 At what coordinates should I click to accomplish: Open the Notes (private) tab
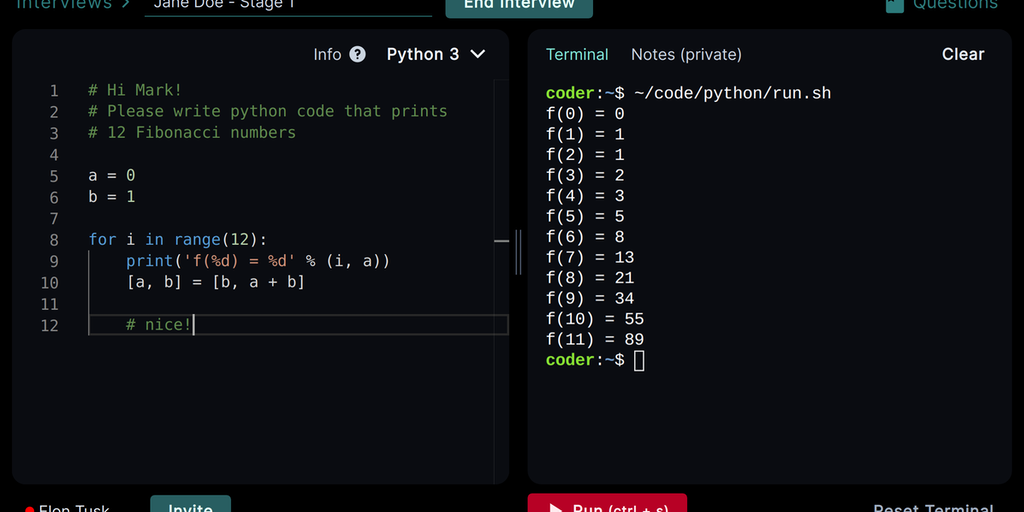(686, 55)
